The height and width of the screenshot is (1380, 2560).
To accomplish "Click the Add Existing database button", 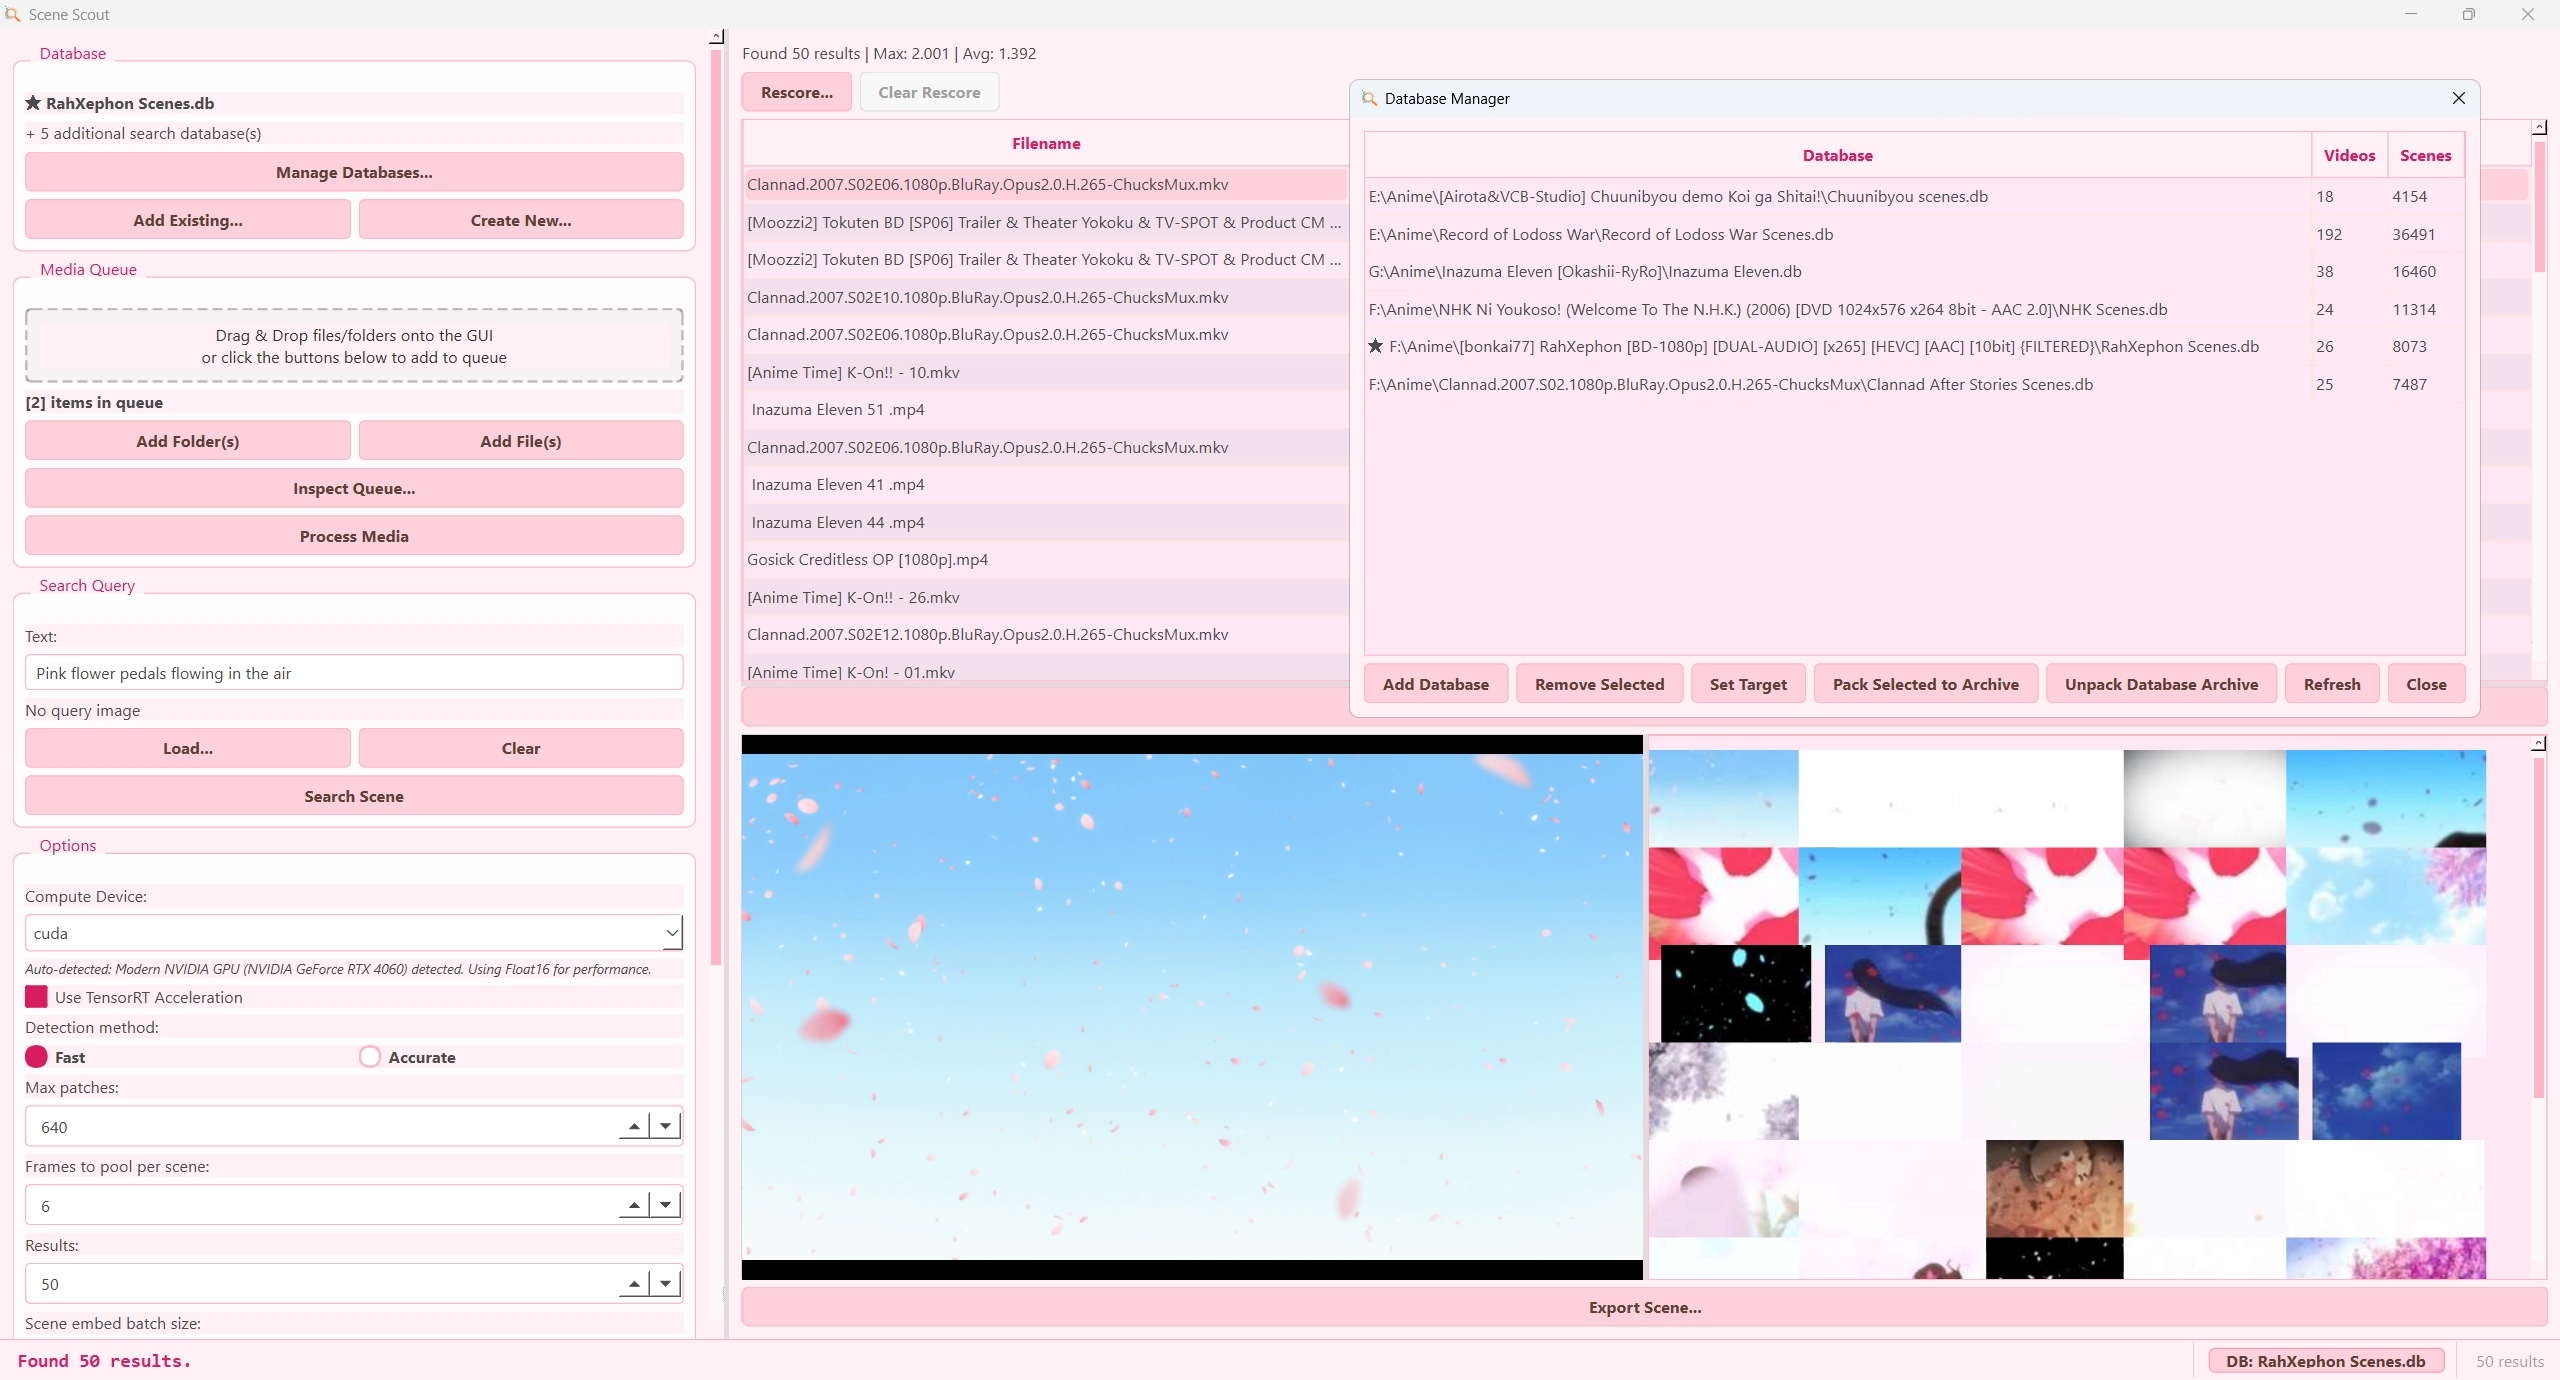I will tap(188, 220).
